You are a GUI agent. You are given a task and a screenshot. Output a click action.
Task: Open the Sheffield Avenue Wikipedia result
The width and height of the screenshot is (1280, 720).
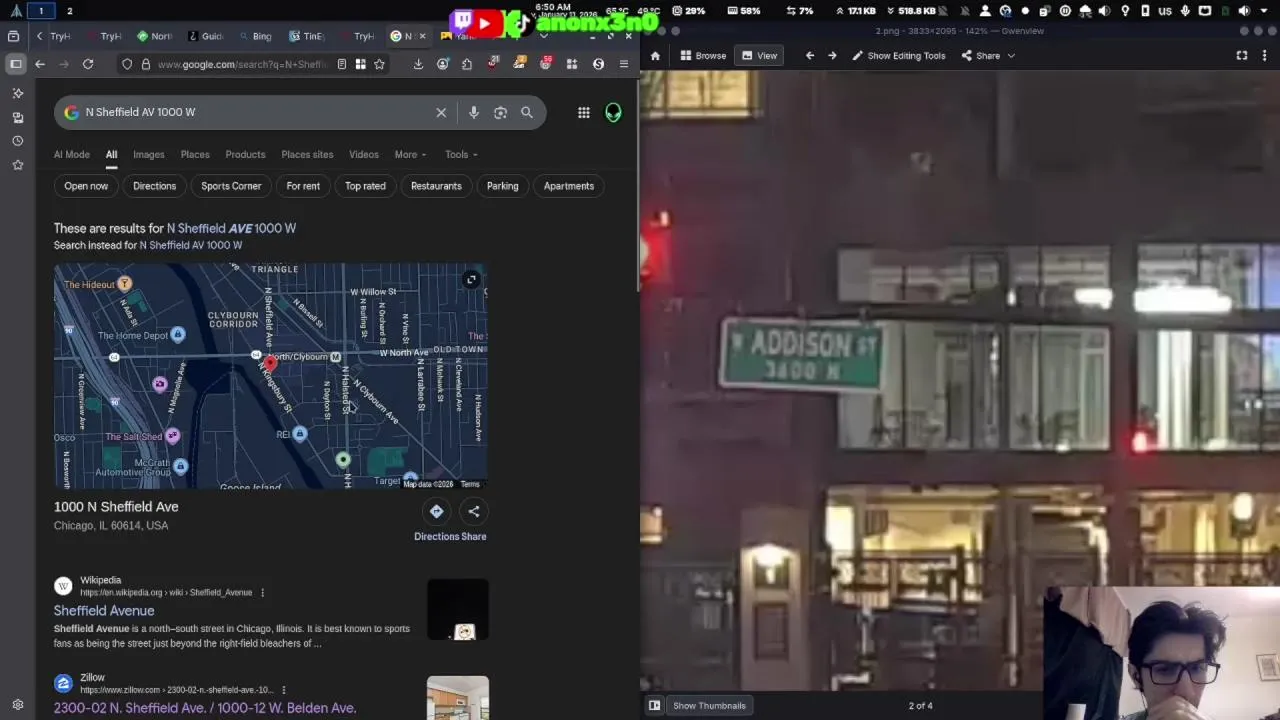[x=104, y=611]
